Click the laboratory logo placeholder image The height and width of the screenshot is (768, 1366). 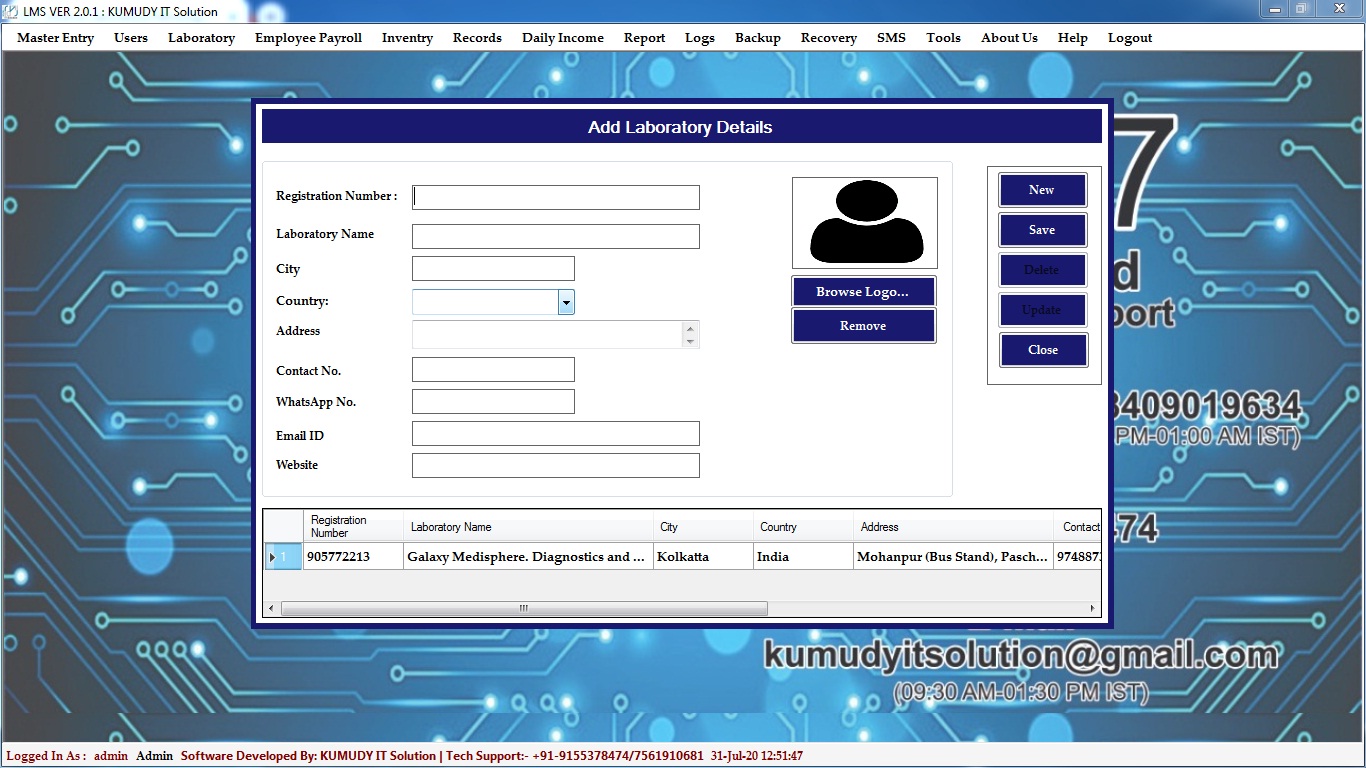click(x=864, y=223)
